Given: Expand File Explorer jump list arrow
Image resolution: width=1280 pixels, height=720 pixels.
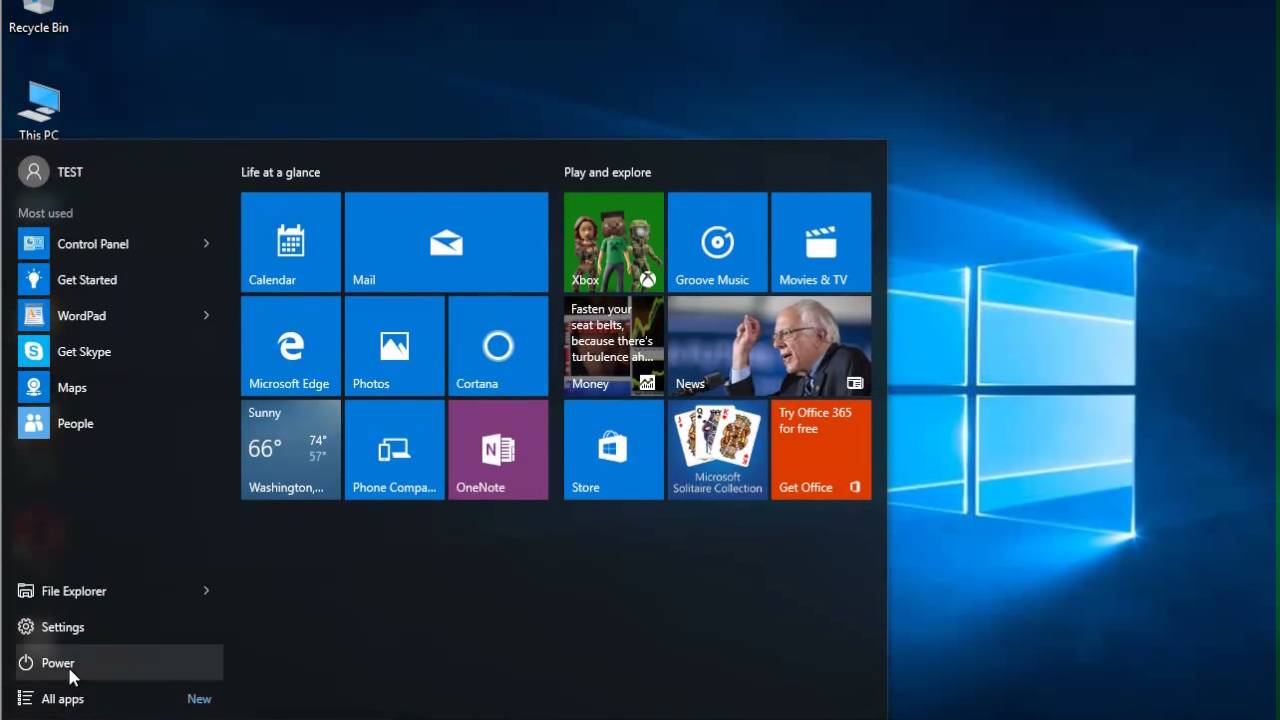Looking at the screenshot, I should point(206,591).
